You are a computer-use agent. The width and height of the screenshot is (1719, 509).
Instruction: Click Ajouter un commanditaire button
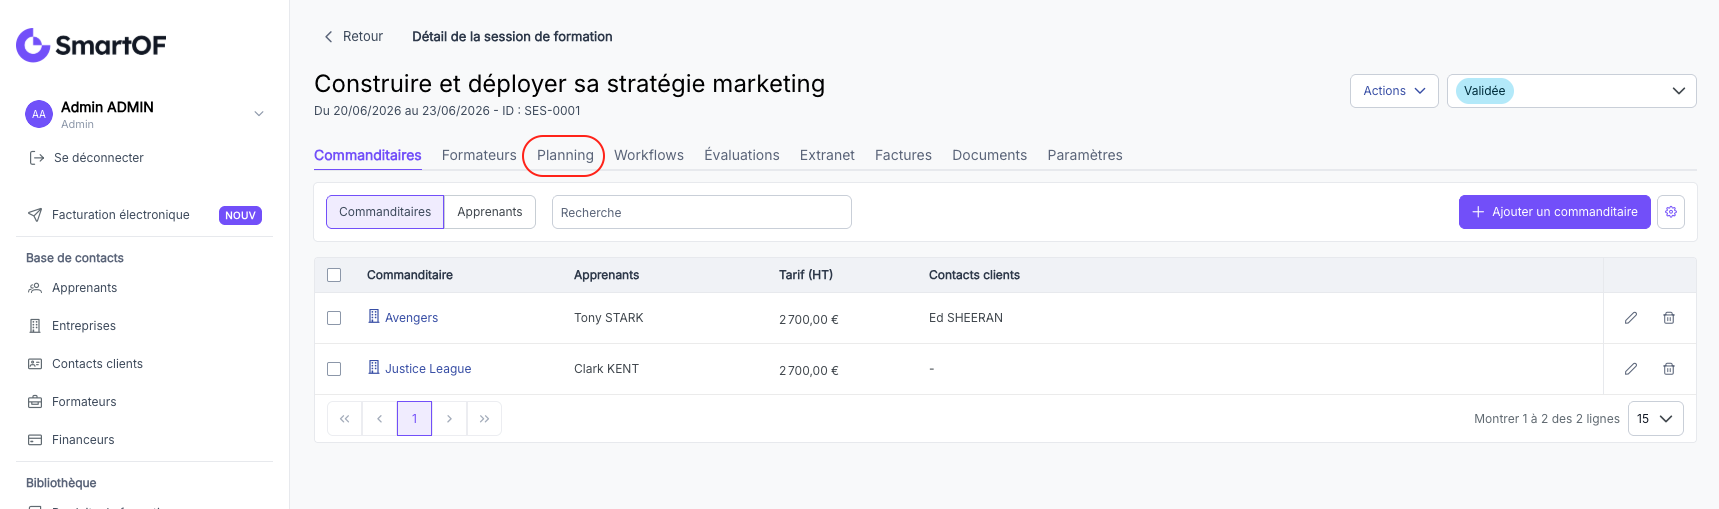[x=1554, y=212]
